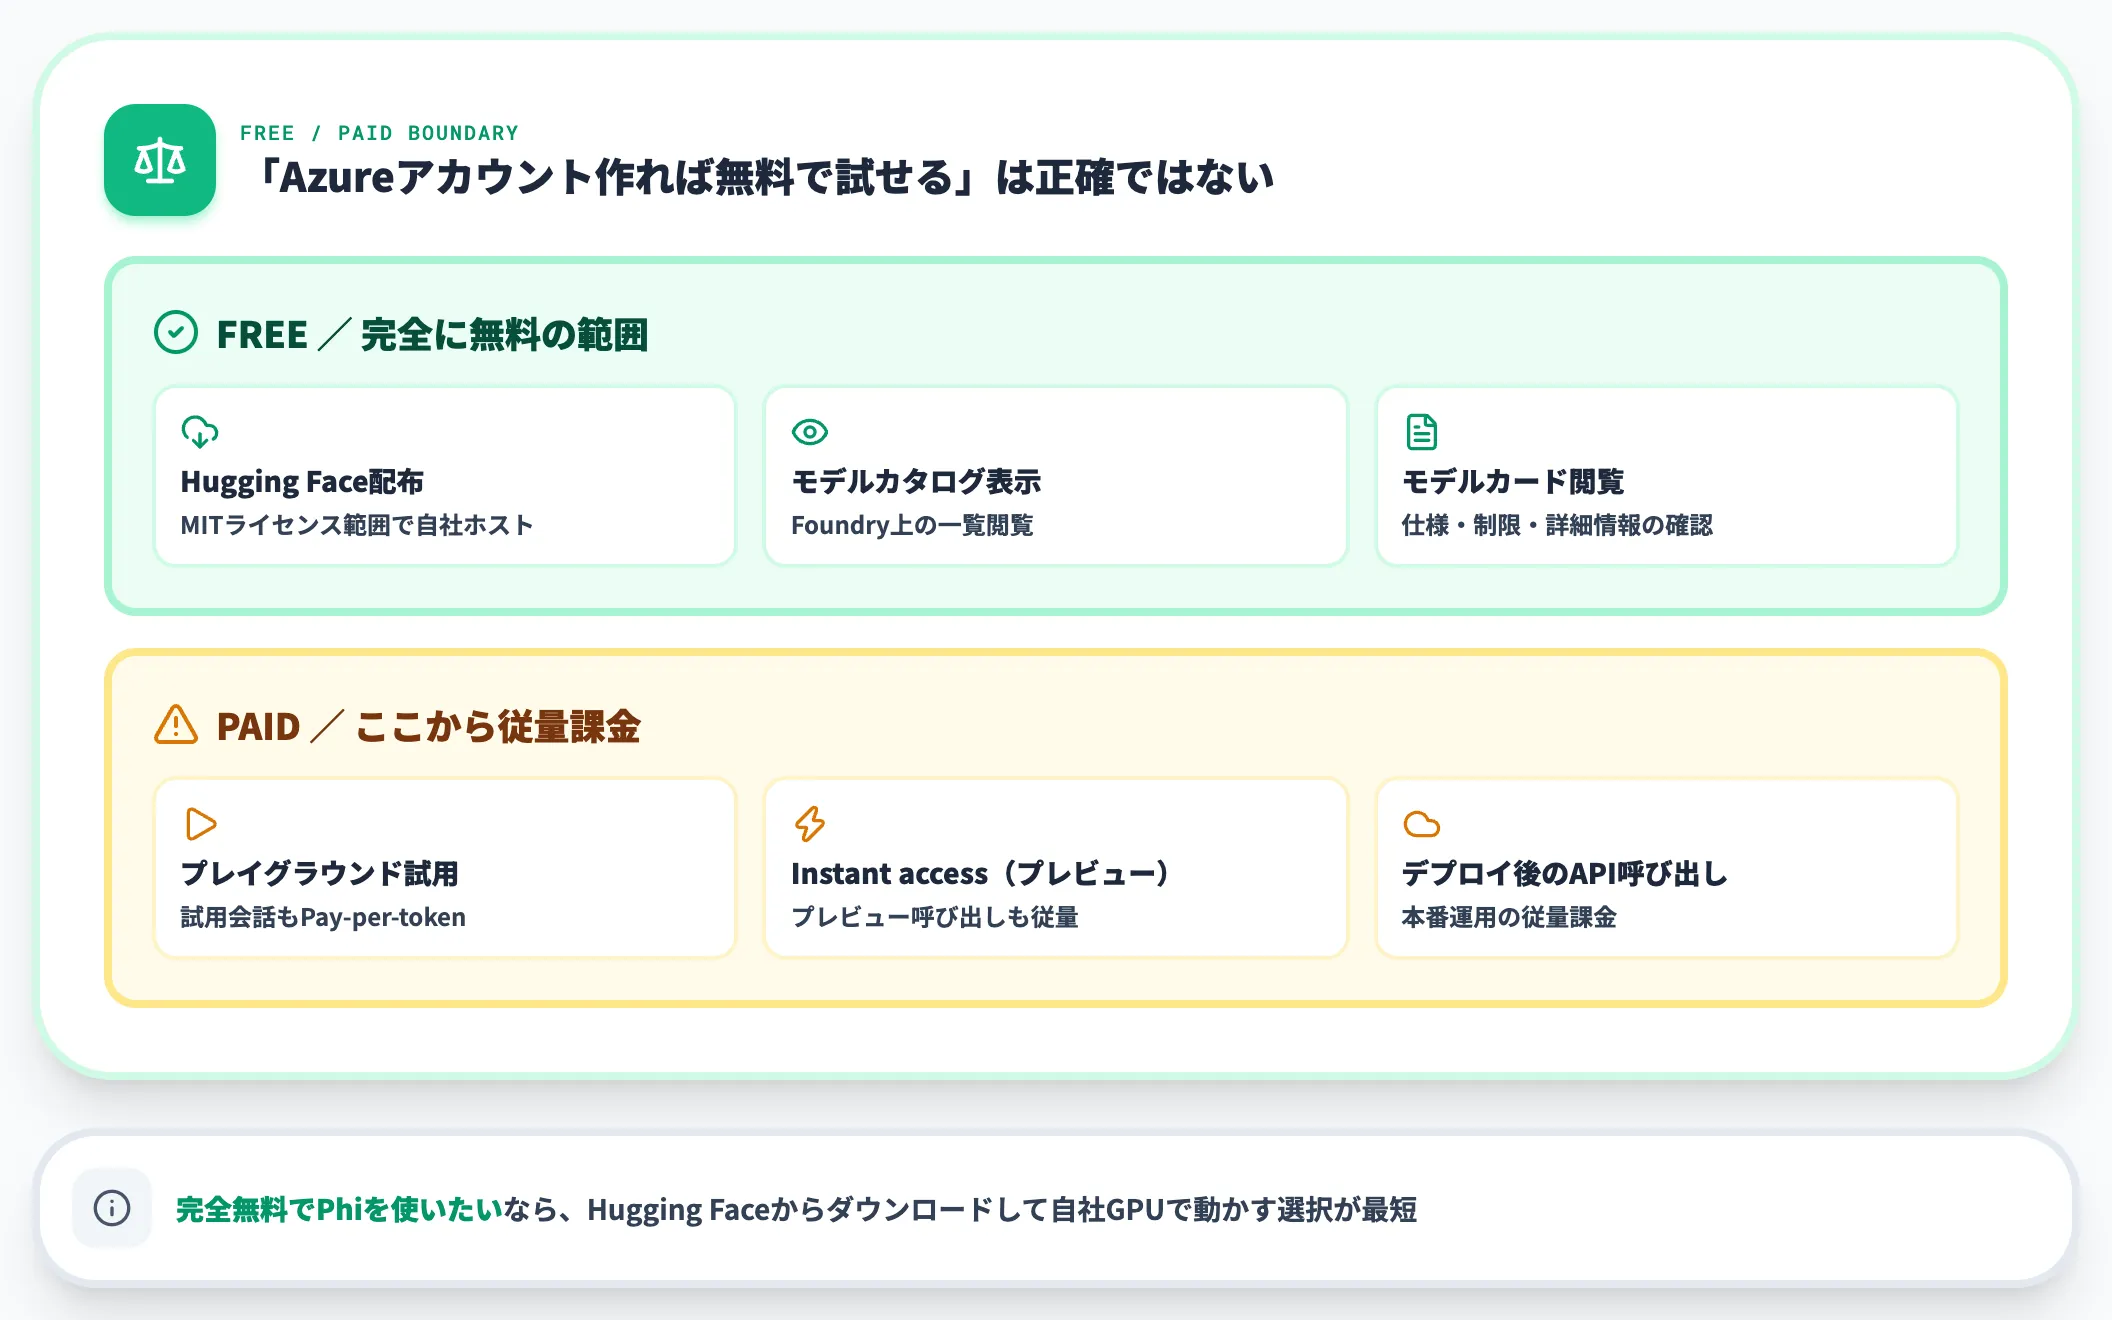Viewport: 2112px width, 1320px height.
Task: Select the Instant access（プレビュー） card title
Action: point(982,874)
